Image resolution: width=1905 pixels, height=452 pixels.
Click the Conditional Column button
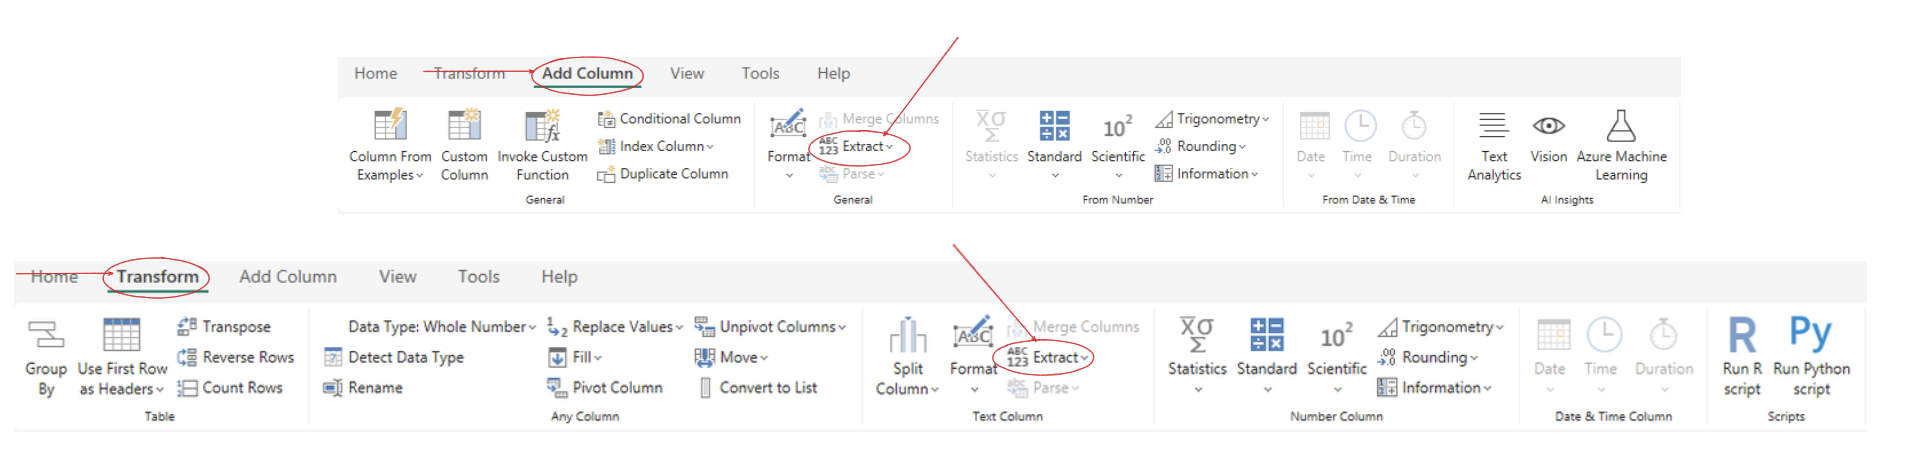(669, 119)
